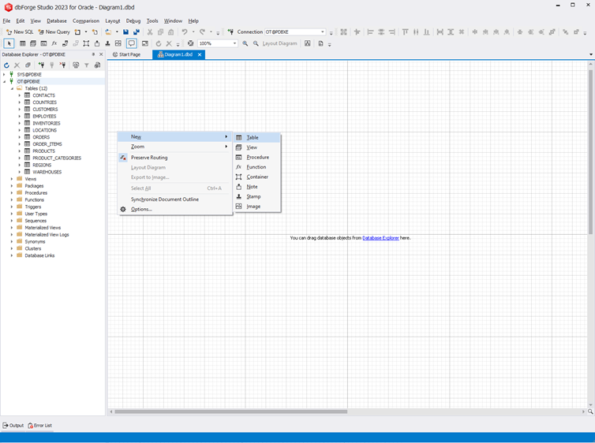This screenshot has height=443, width=595.
Task: Select the Materialized View Logs folder
Action: [x=47, y=235]
